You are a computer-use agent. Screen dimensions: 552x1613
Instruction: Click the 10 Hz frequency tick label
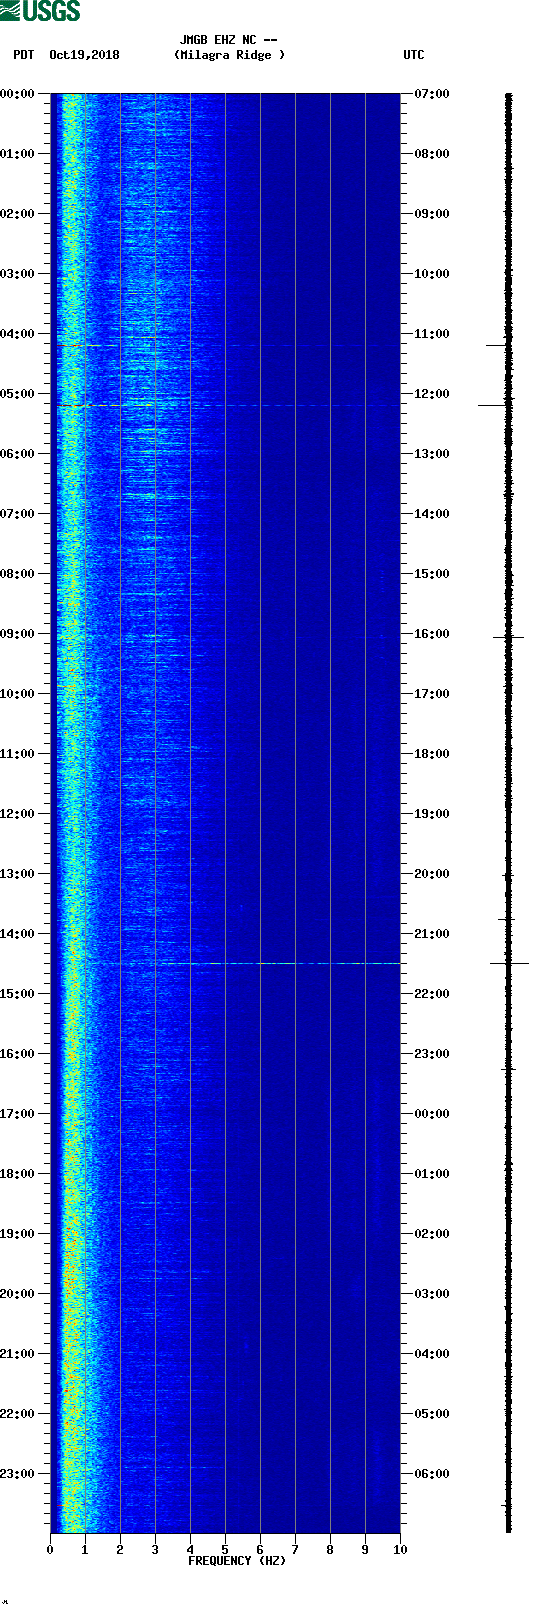[x=400, y=1550]
